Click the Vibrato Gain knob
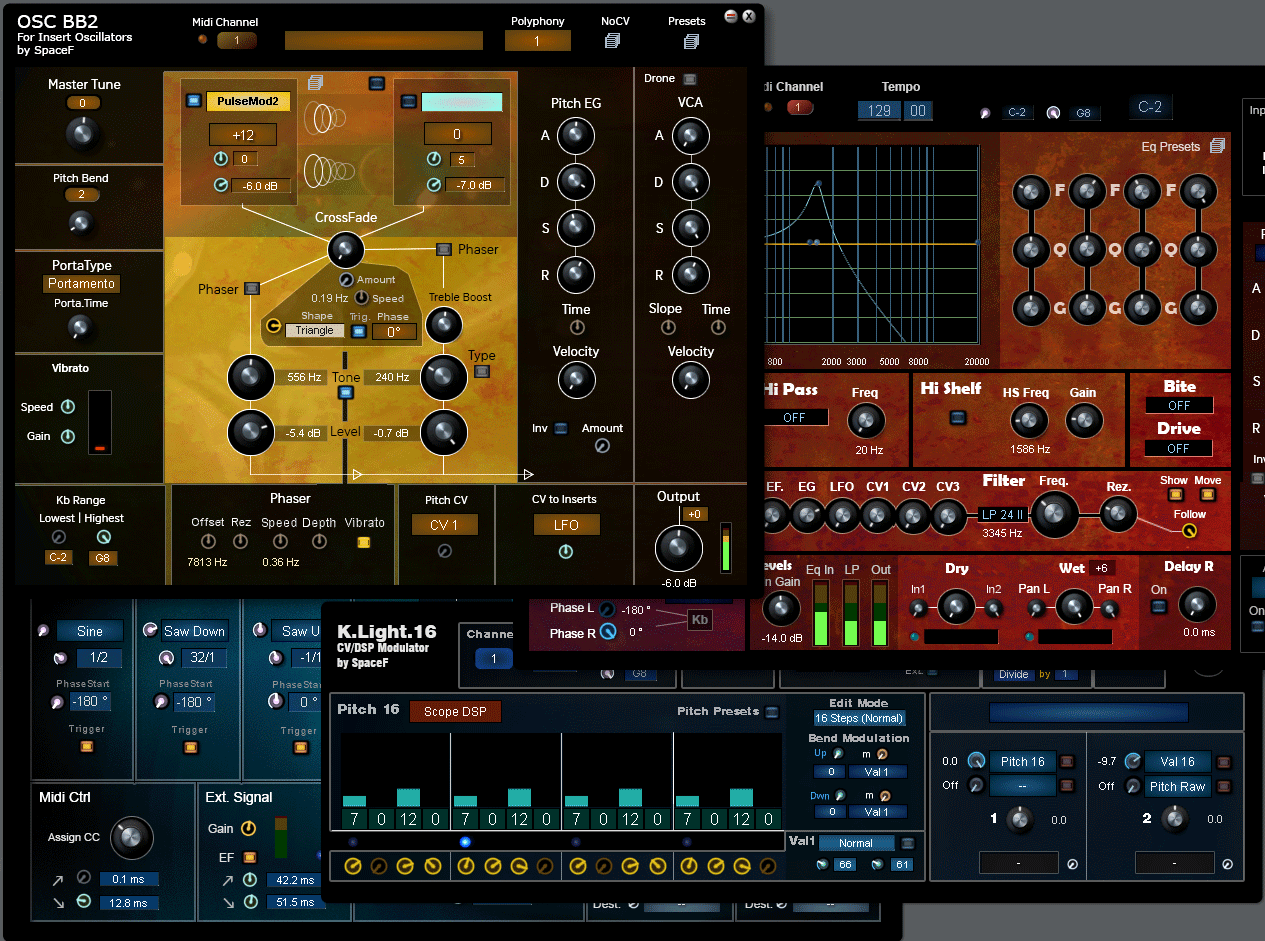The image size is (1265, 941). pos(68,436)
